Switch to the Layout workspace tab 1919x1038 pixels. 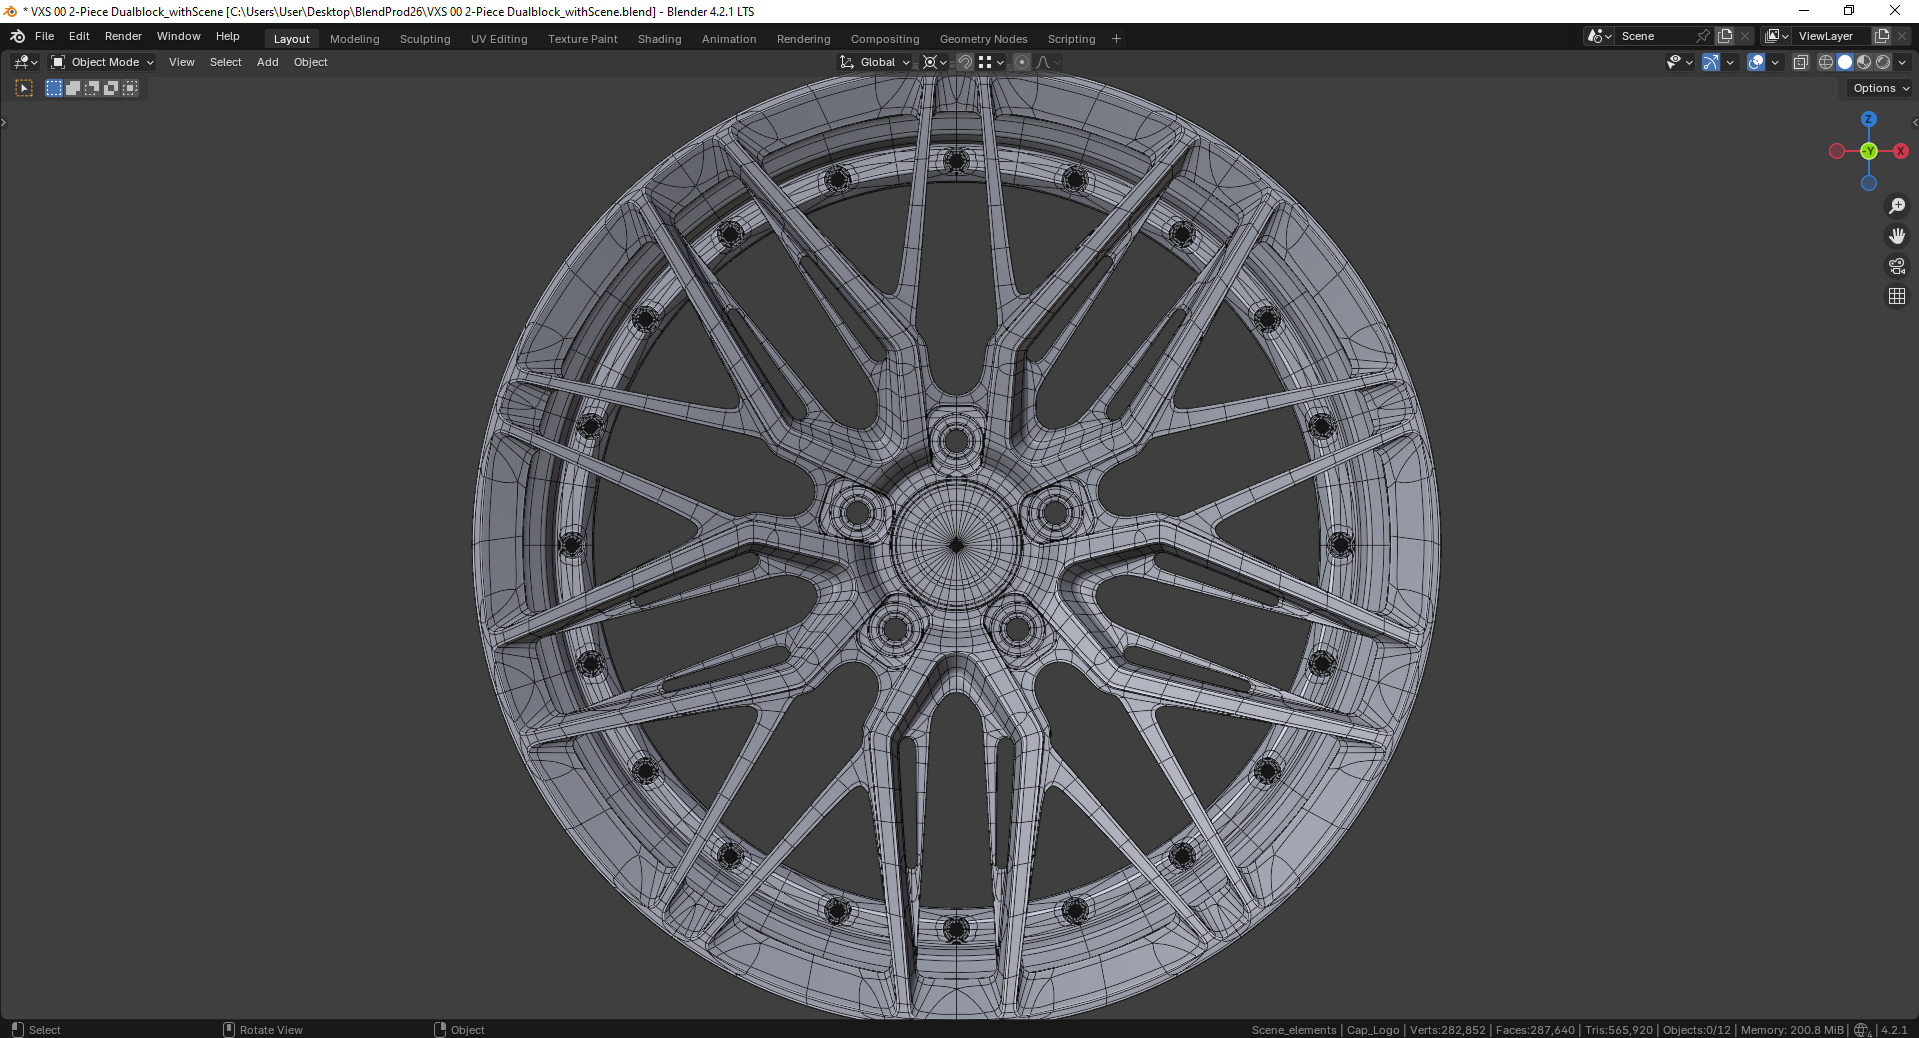[291, 39]
